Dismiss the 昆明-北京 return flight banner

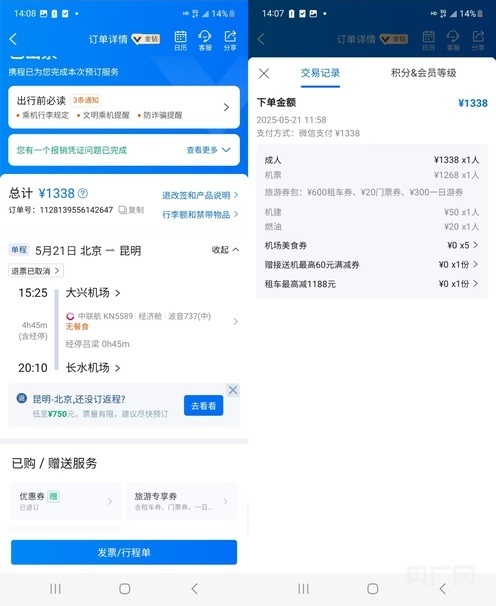[233, 390]
